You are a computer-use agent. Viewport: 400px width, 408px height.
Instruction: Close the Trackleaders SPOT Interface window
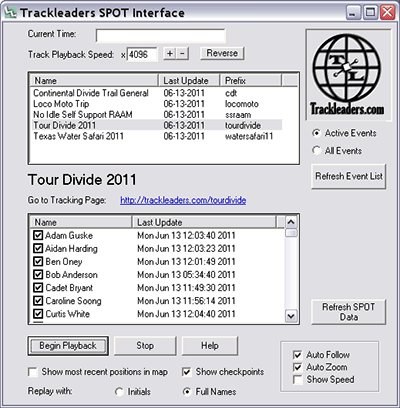click(388, 13)
